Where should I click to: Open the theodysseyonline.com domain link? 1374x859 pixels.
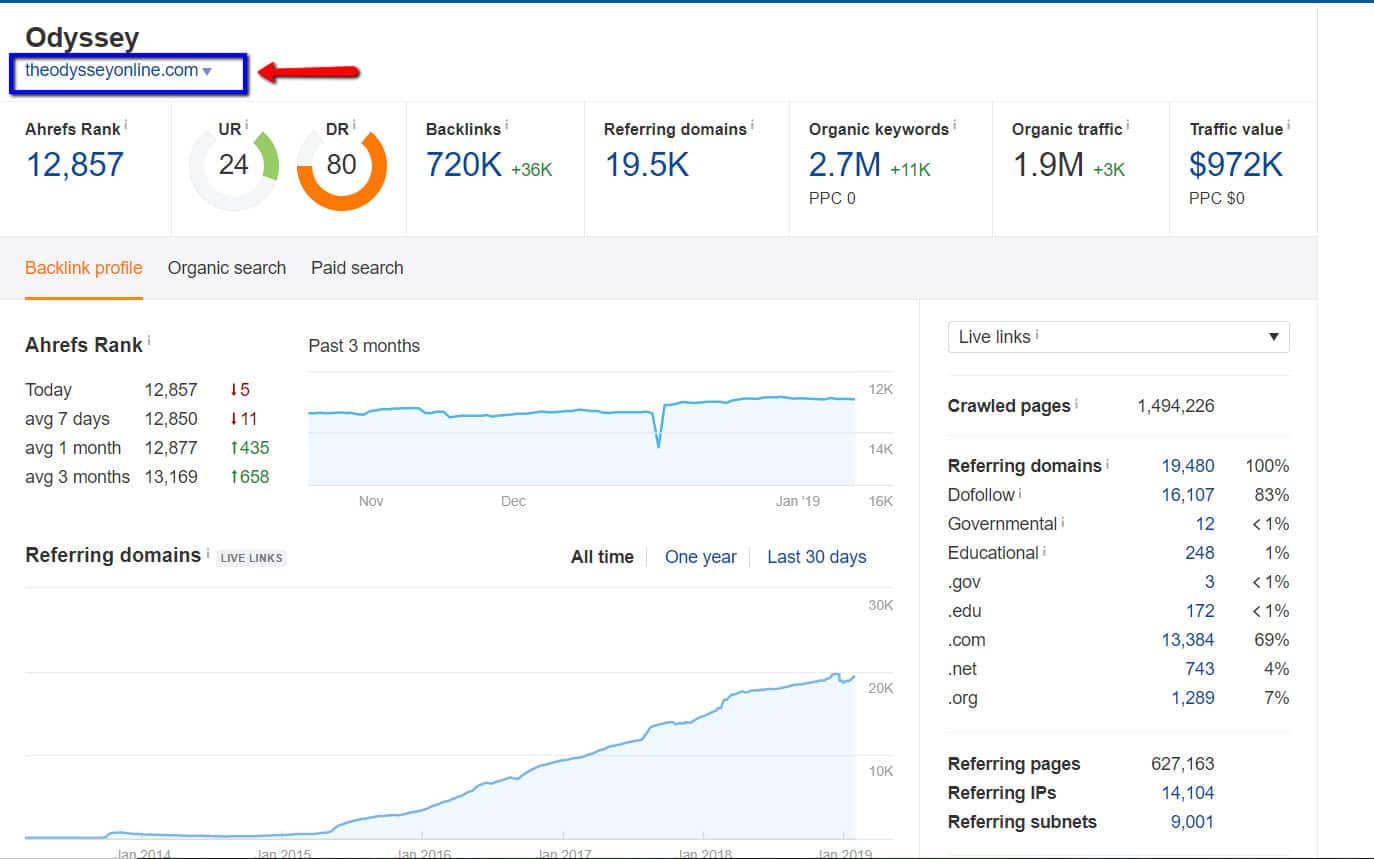tap(112, 70)
